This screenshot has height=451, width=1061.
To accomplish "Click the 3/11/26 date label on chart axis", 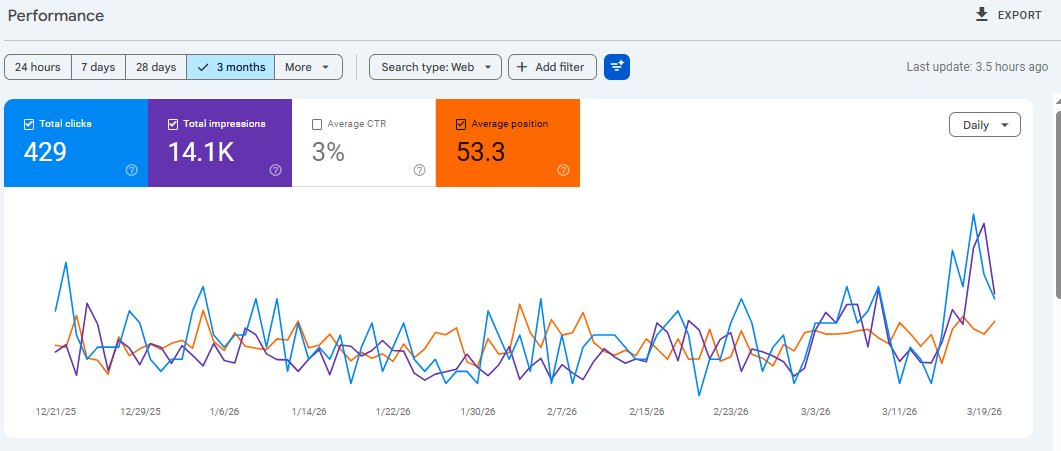I will coord(899,412).
